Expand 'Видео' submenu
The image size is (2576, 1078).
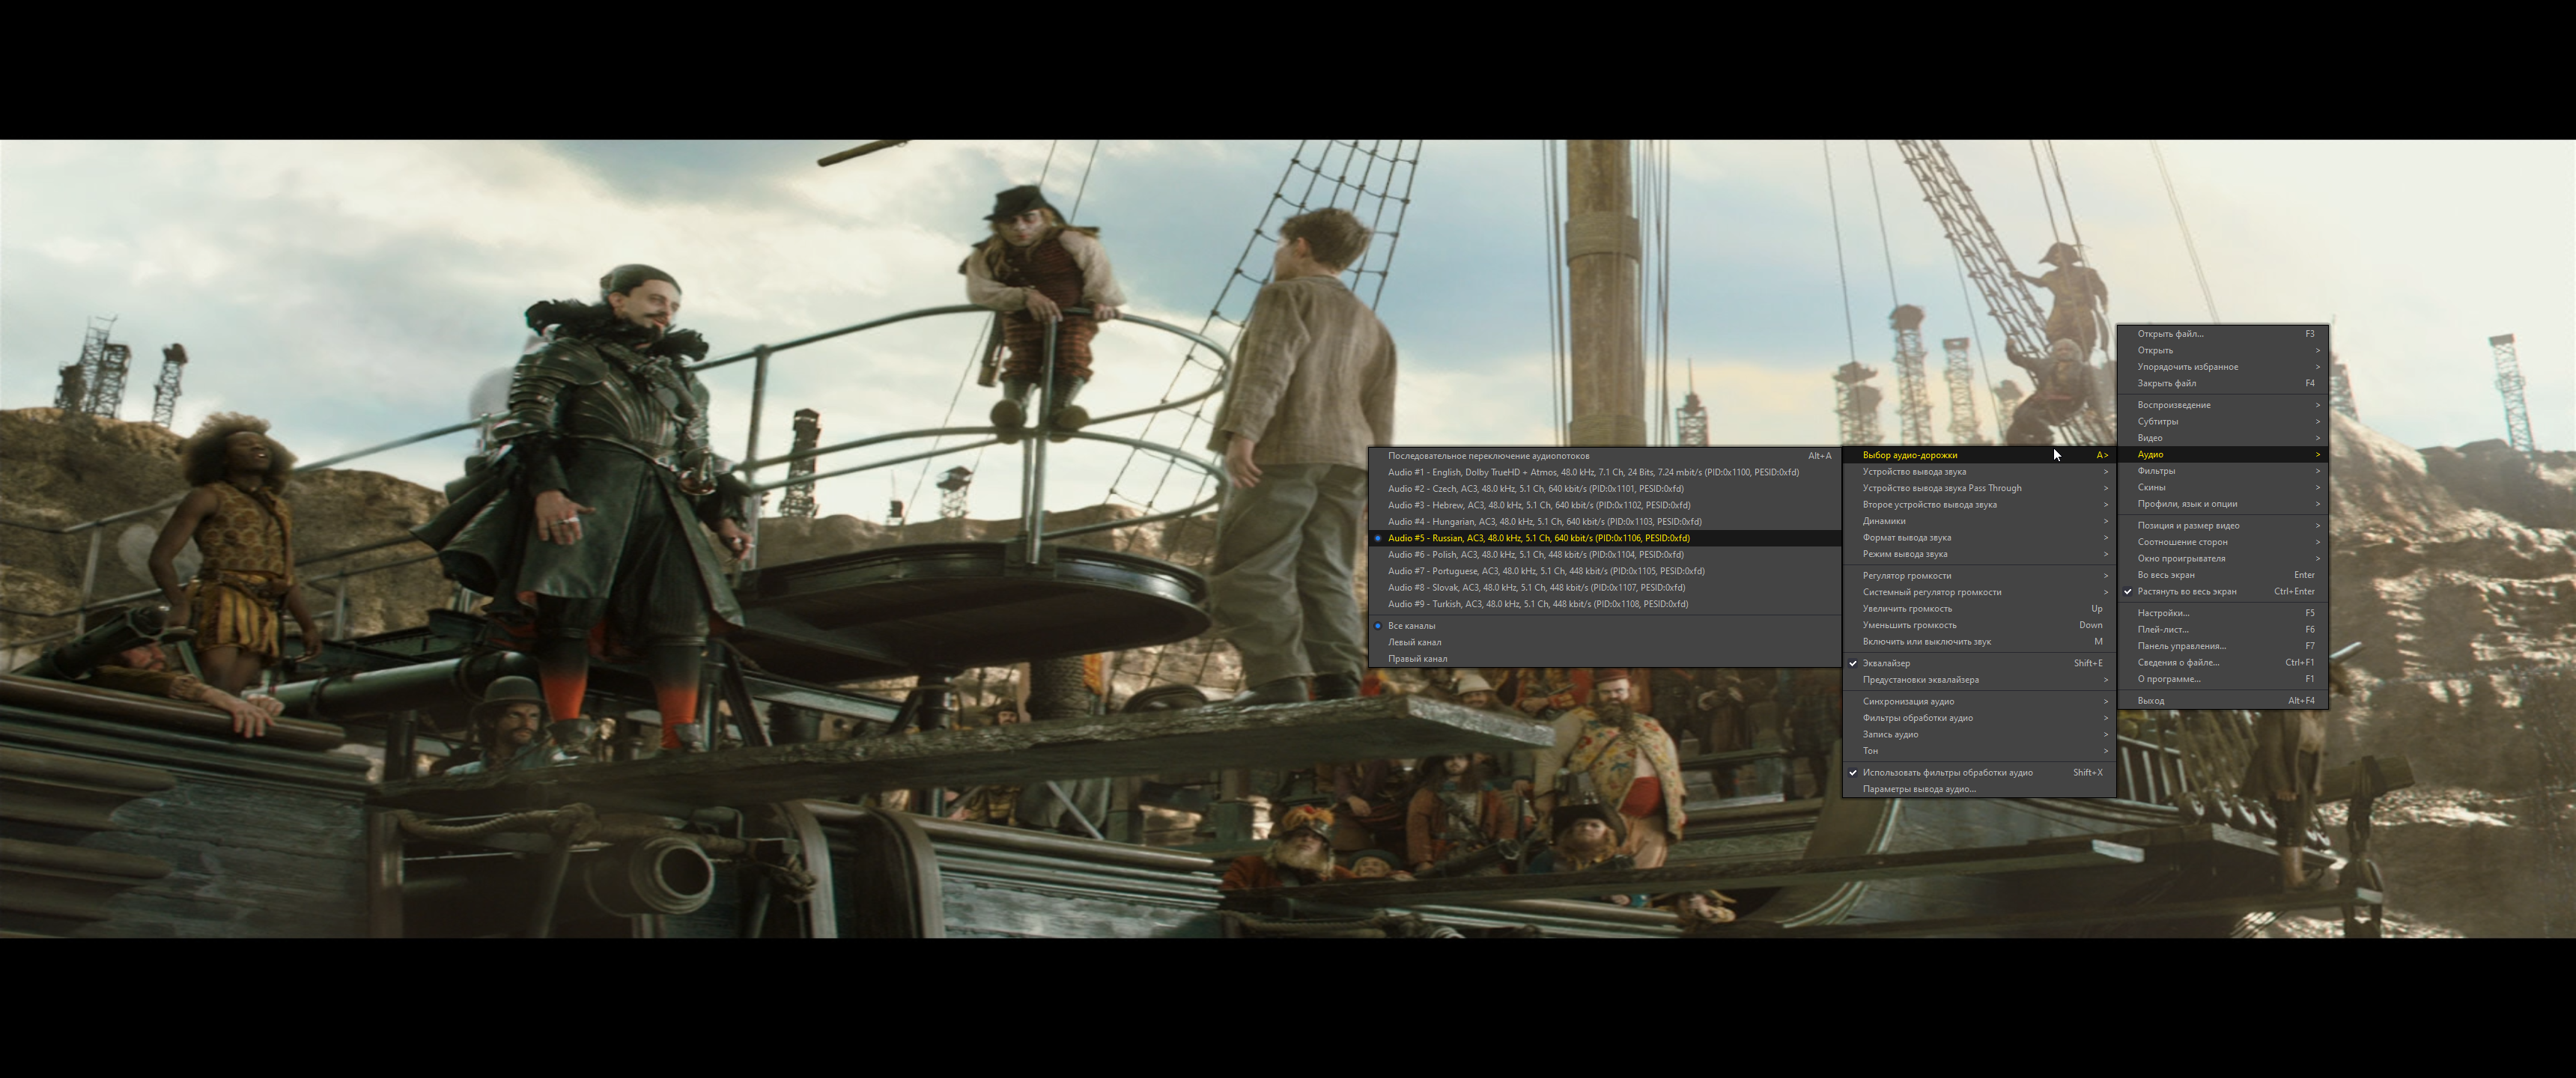(2222, 438)
